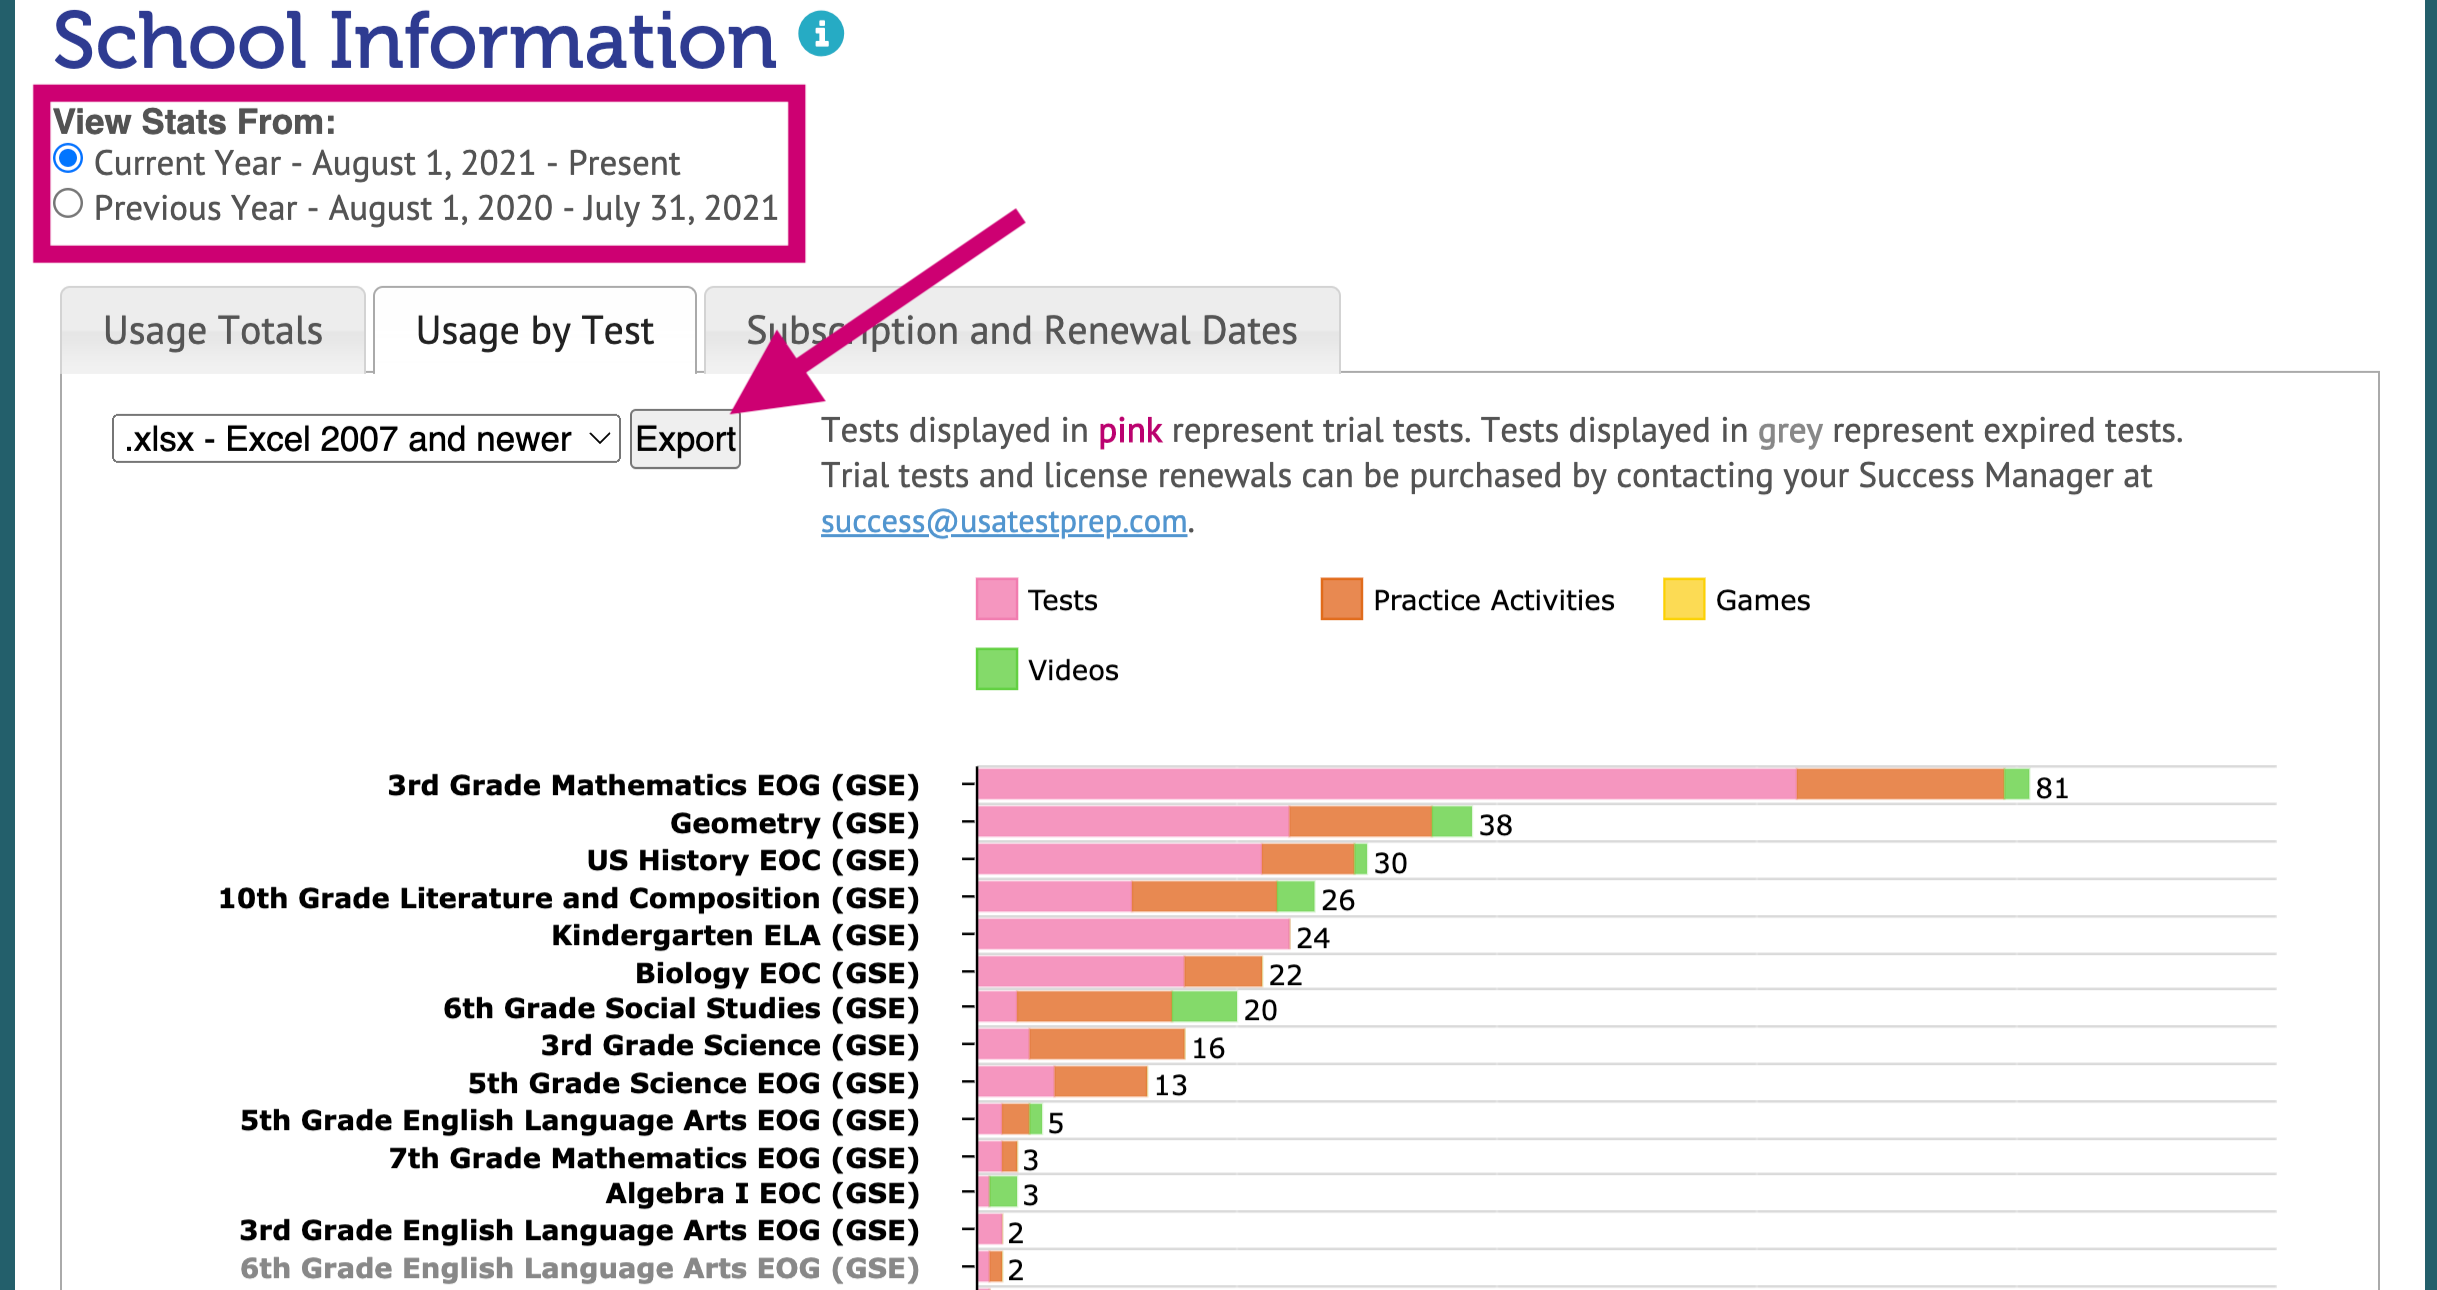Open the xlsx export format dropdown
This screenshot has height=1290, width=2437.
[x=366, y=439]
